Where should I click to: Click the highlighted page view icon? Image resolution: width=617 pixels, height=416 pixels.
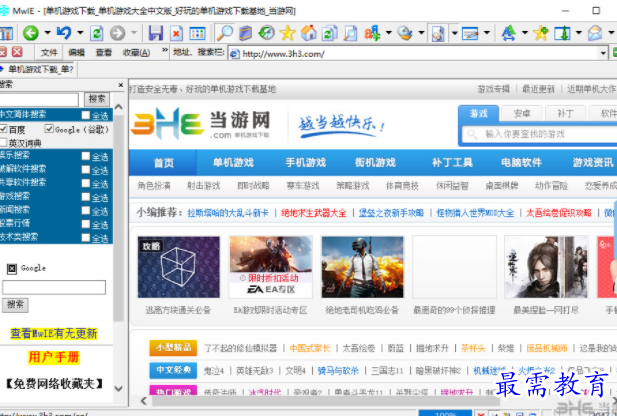tap(438, 33)
